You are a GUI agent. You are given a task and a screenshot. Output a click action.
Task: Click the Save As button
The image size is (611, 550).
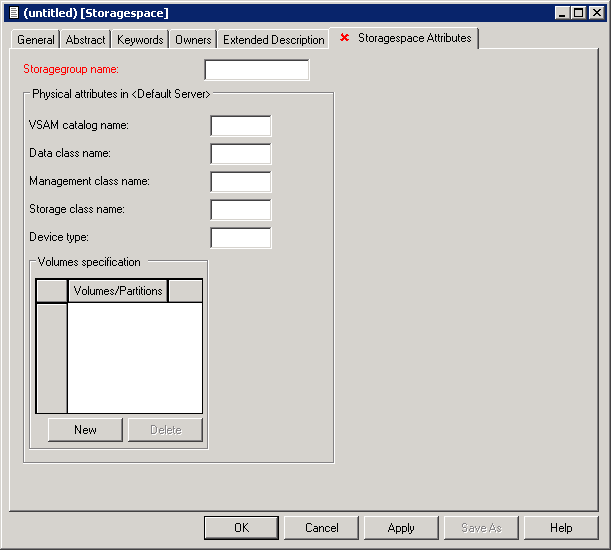pyautogui.click(x=481, y=528)
